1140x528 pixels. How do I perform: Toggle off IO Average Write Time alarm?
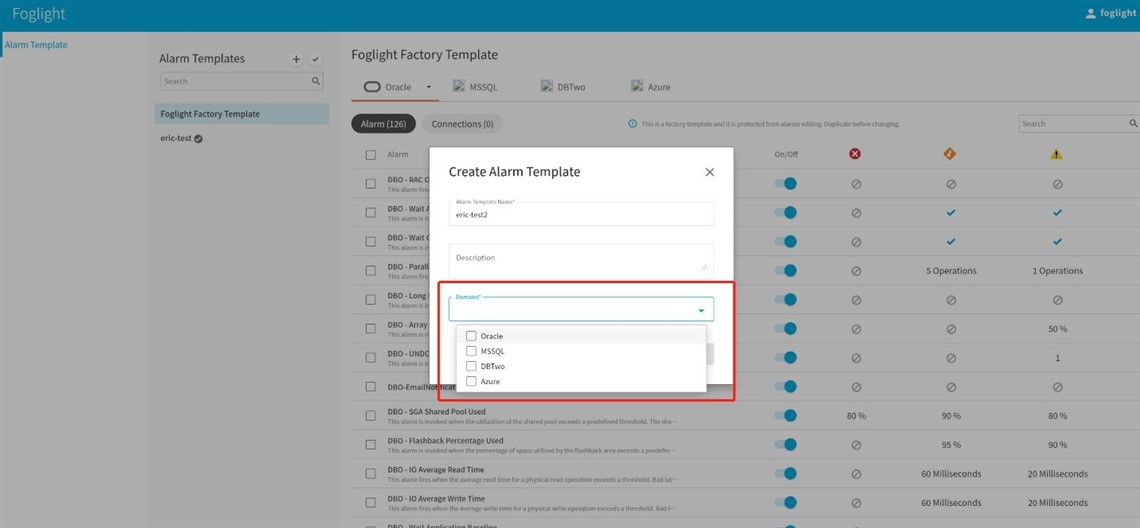(x=786, y=503)
